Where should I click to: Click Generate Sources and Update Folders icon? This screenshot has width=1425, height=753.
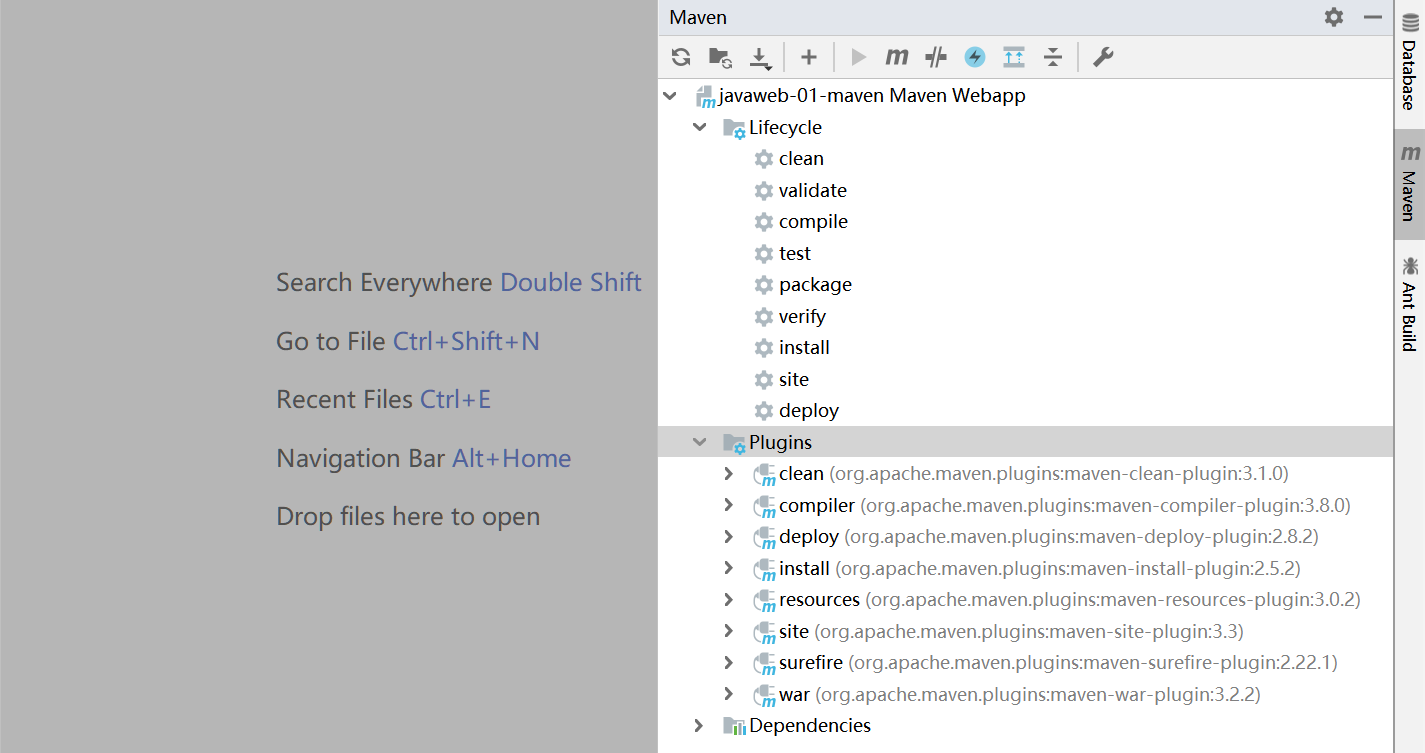(720, 57)
